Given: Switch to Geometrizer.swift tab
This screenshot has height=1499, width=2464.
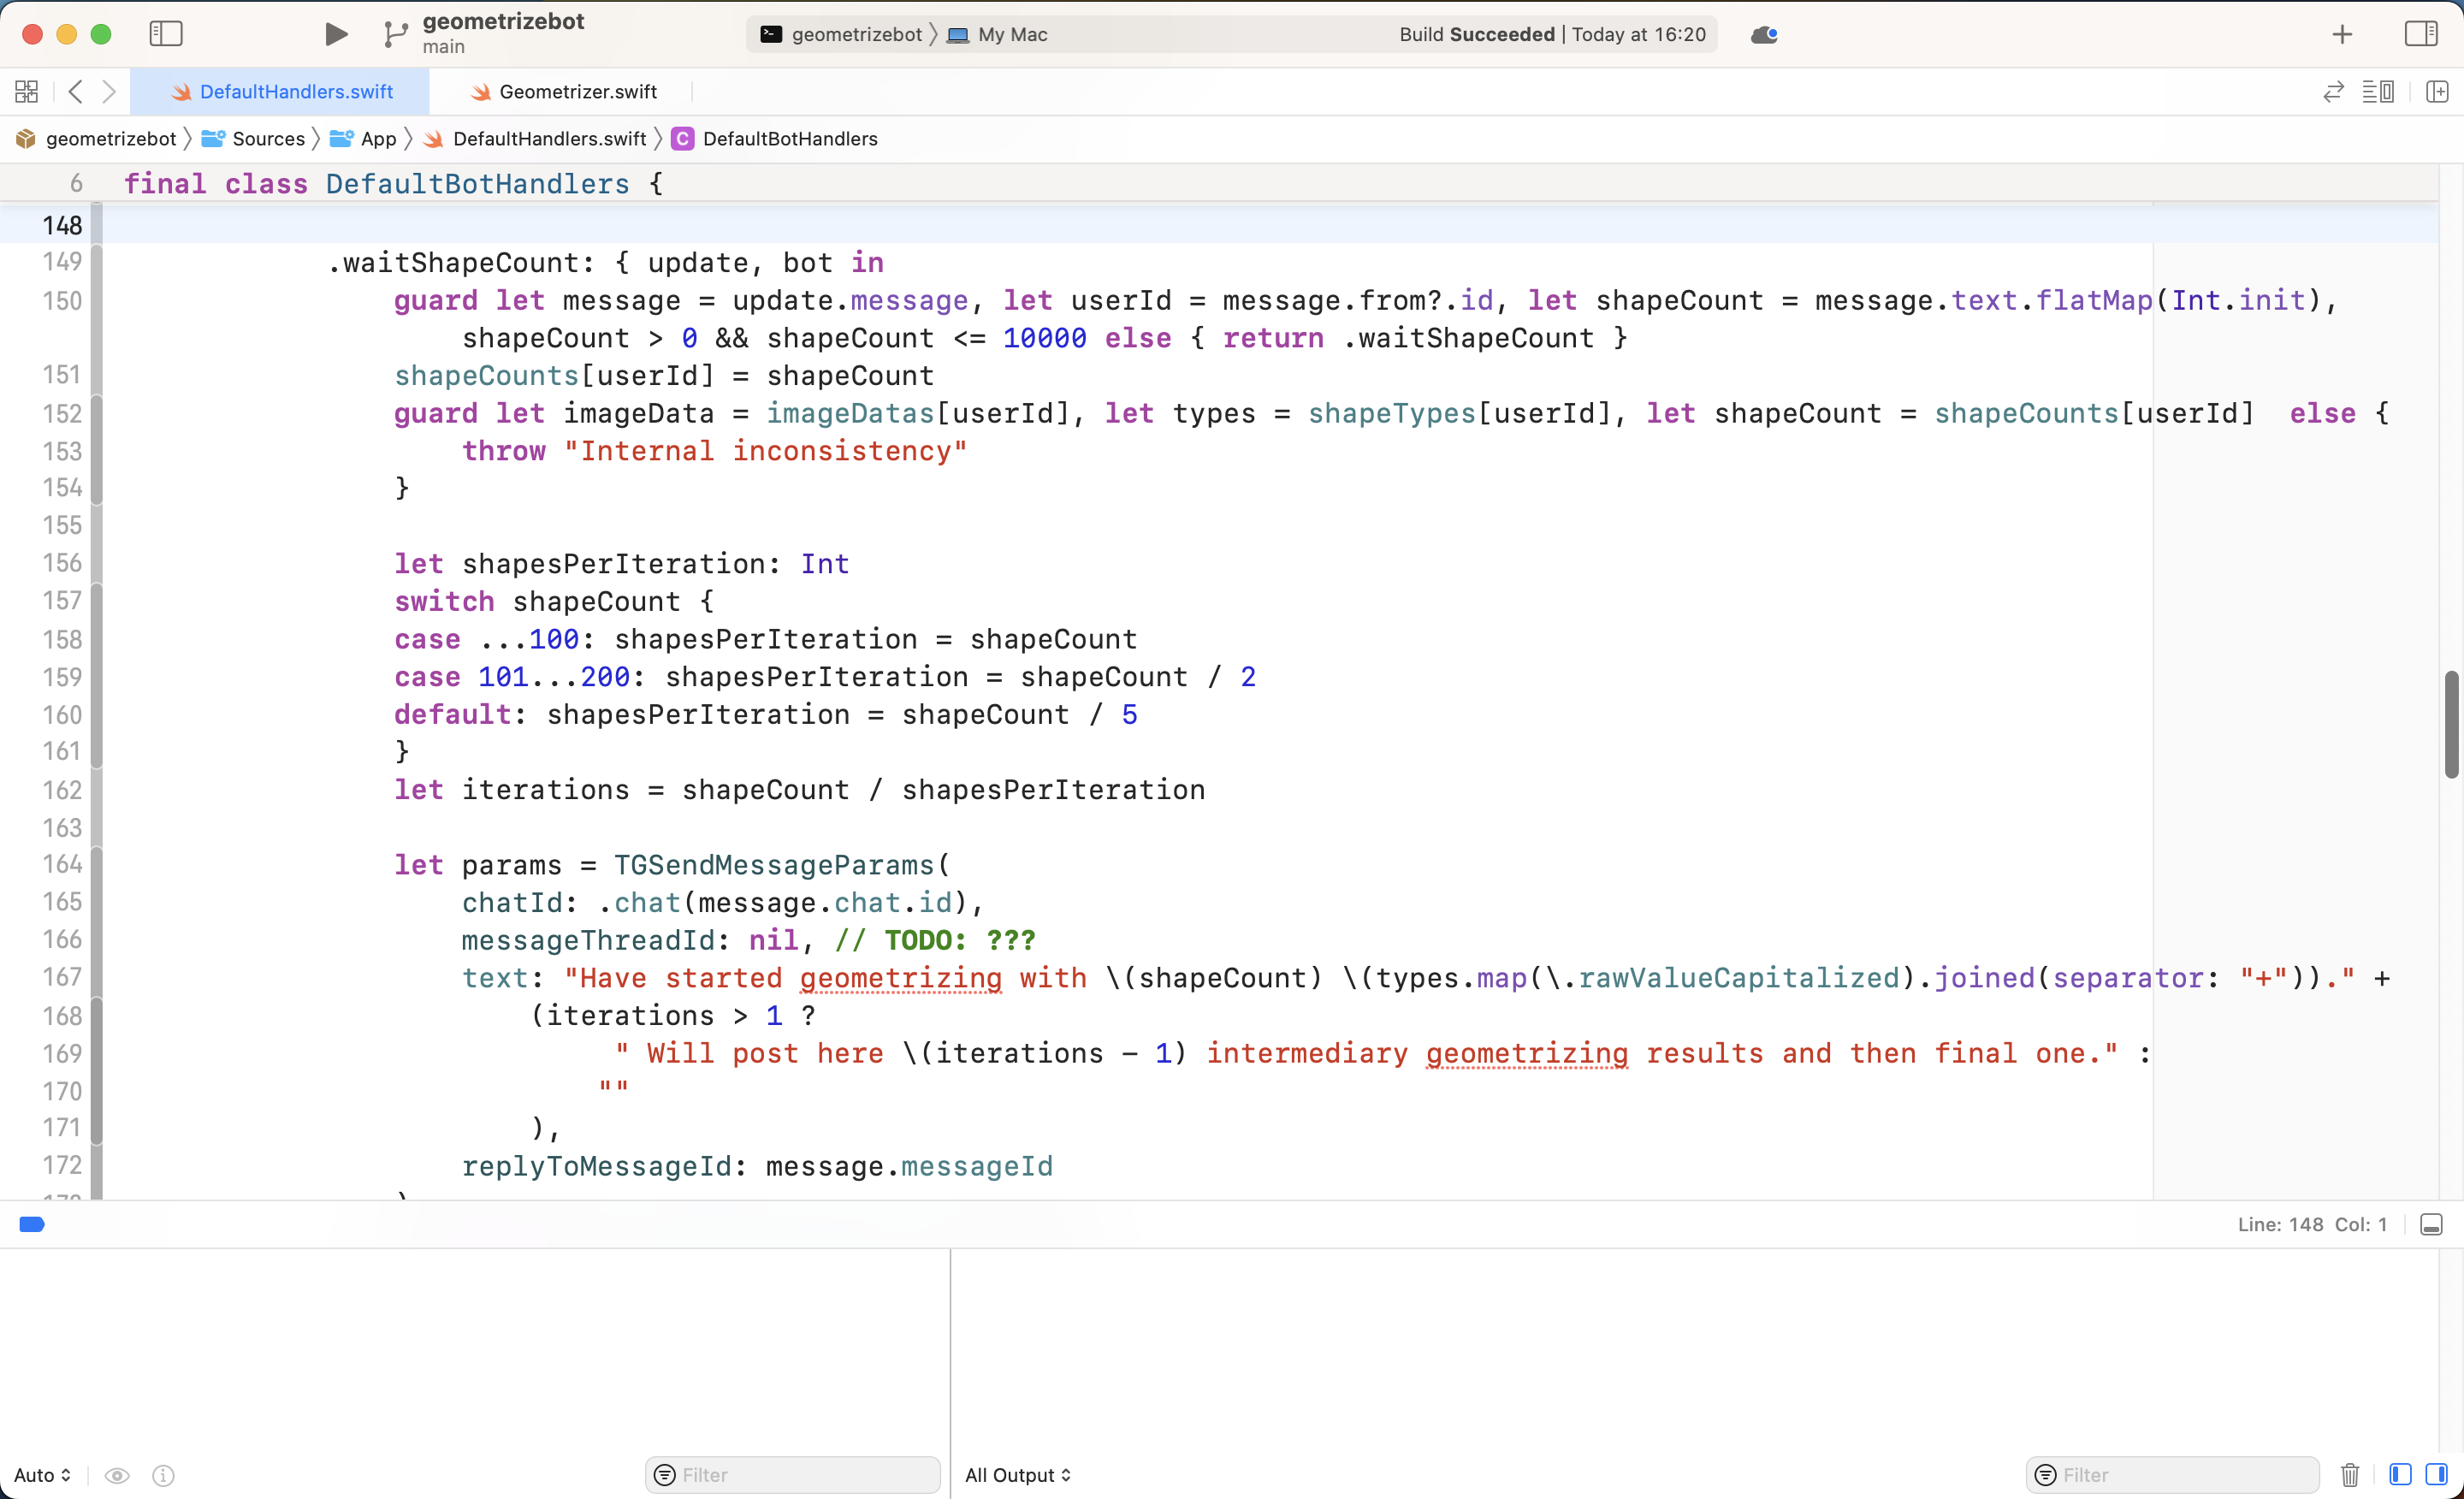Looking at the screenshot, I should click(x=579, y=92).
